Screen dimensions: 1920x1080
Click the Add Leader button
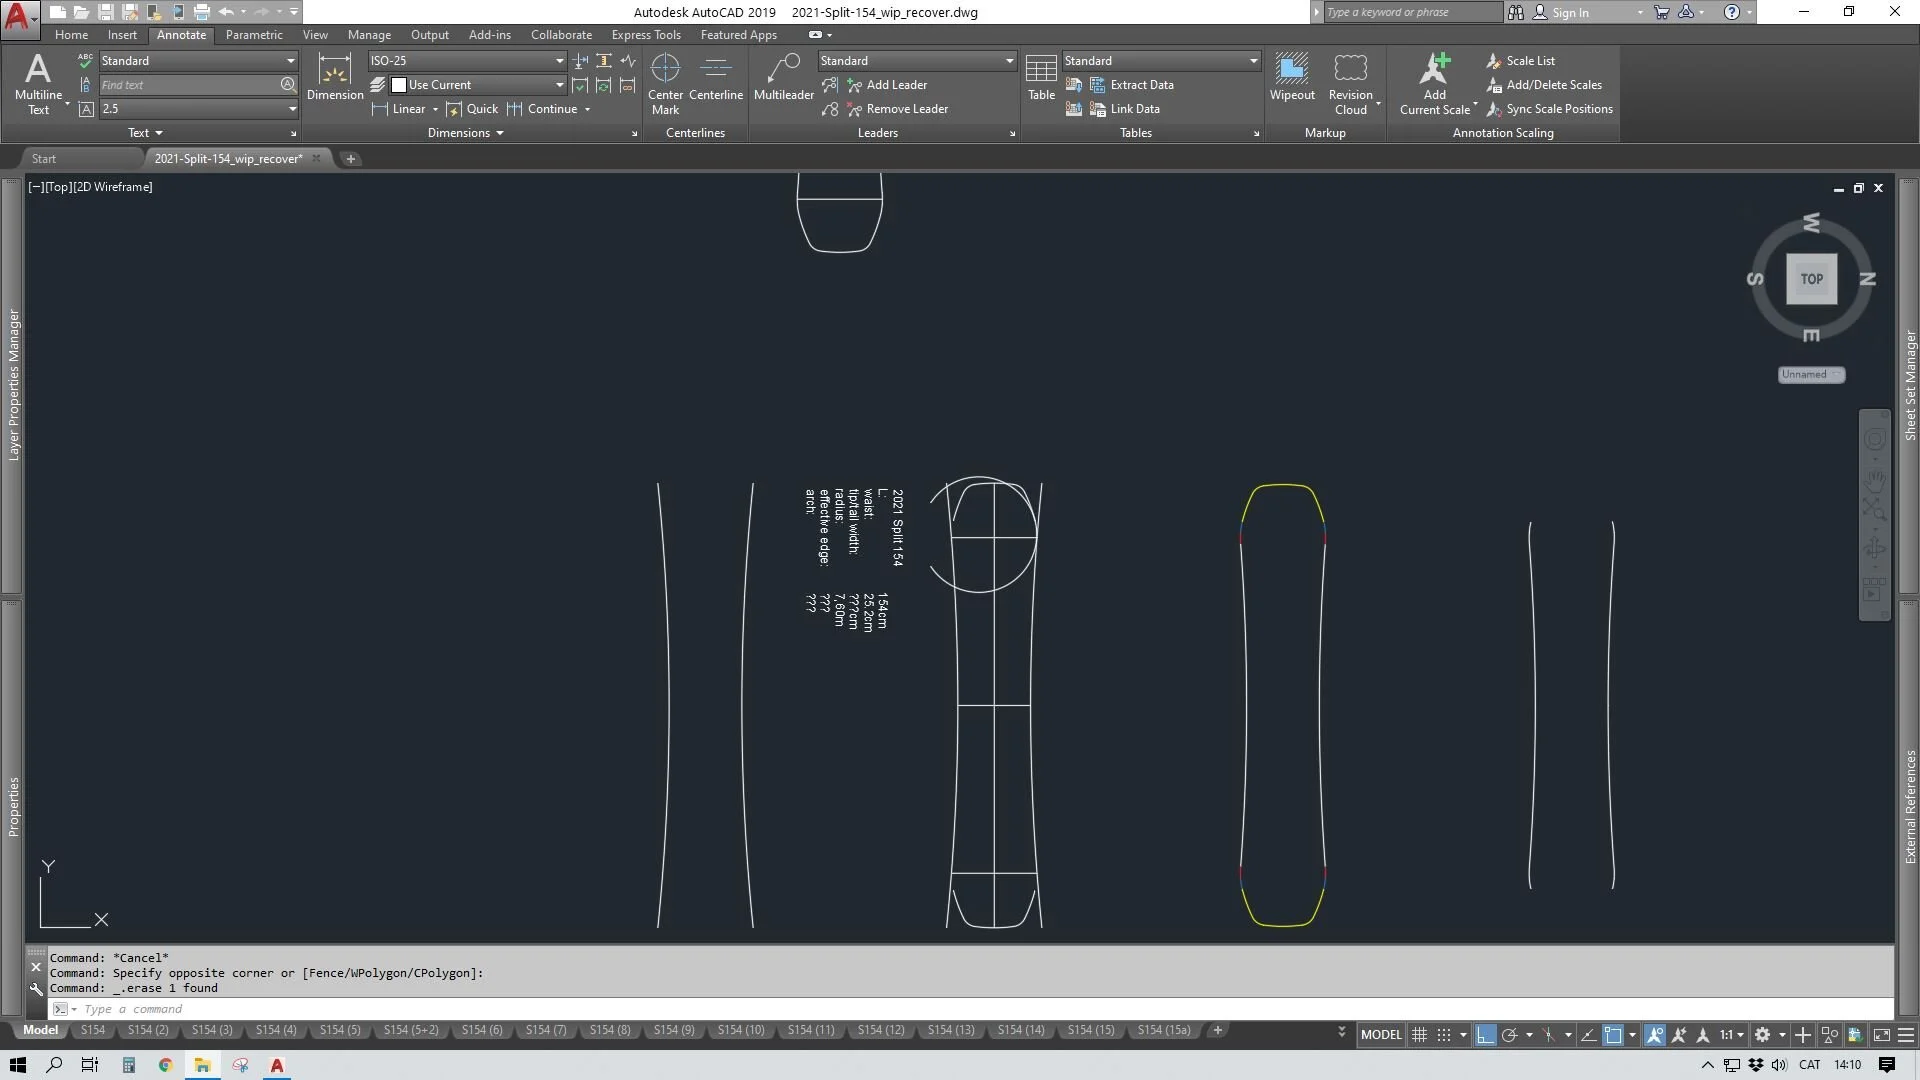pos(896,85)
